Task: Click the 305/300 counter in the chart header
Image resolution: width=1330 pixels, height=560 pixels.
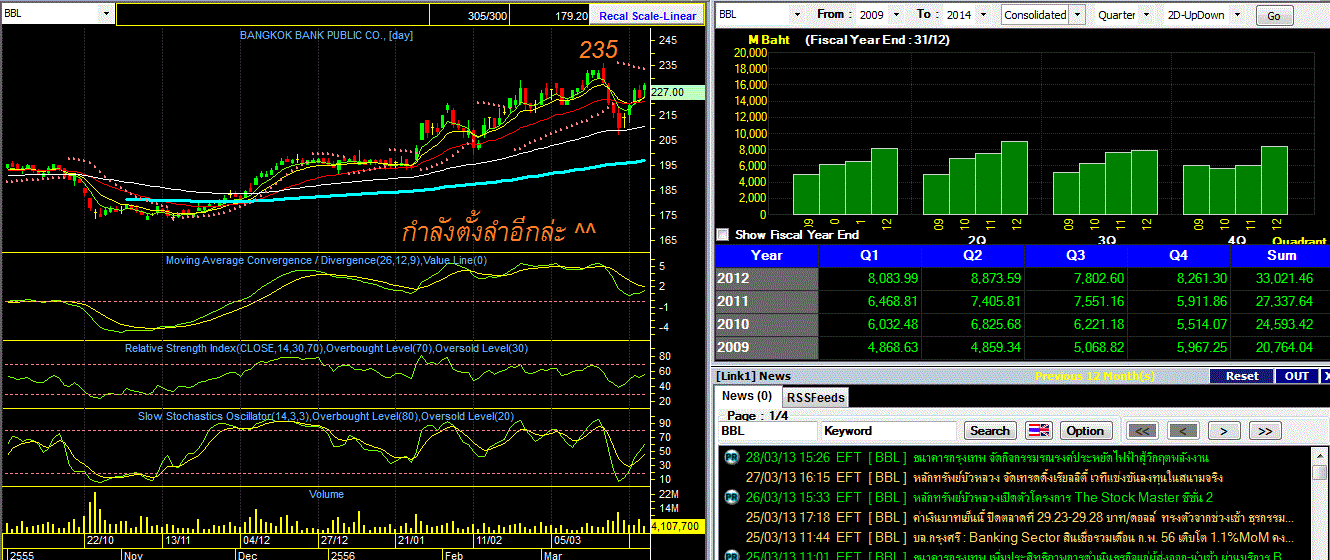Action: pos(487,16)
